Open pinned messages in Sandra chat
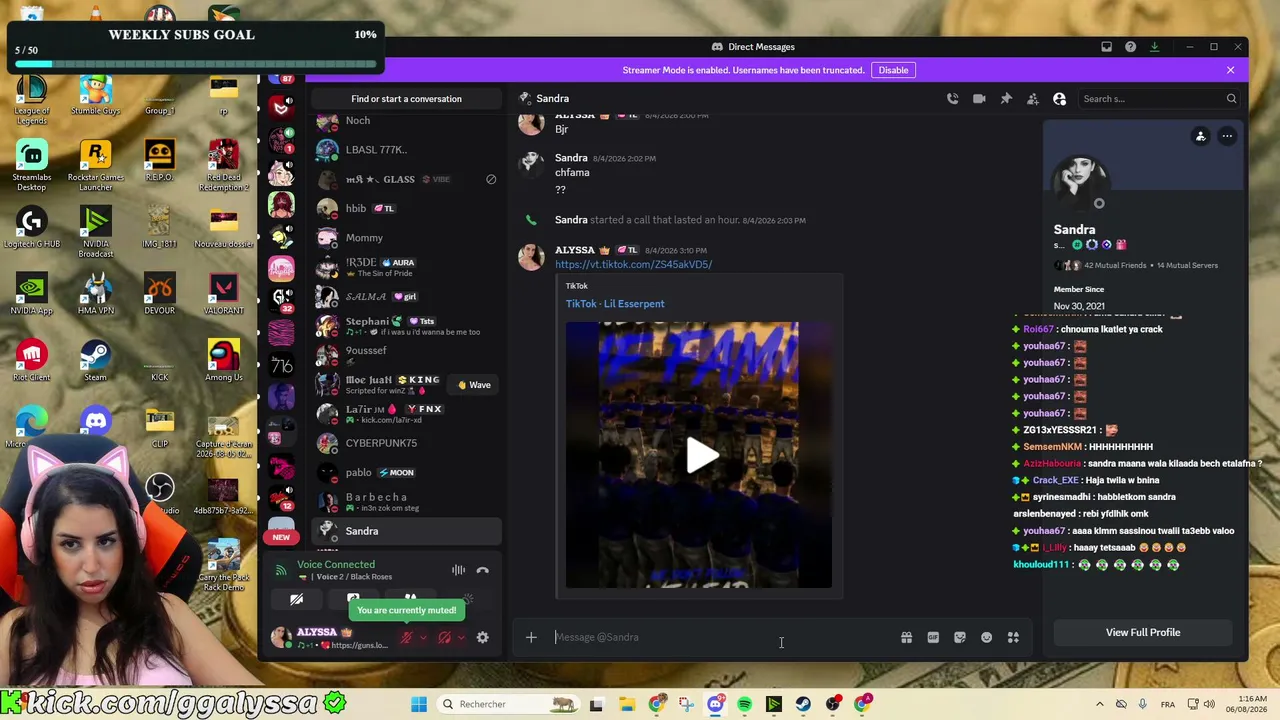The height and width of the screenshot is (720, 1280). (x=1006, y=99)
